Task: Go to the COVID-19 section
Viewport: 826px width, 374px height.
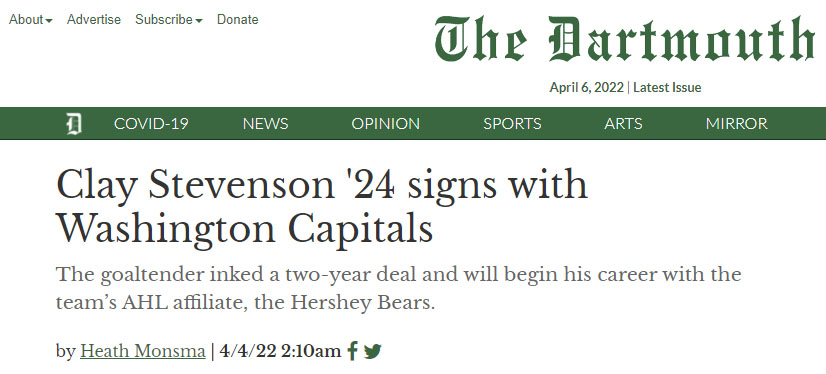Action: click(x=151, y=124)
